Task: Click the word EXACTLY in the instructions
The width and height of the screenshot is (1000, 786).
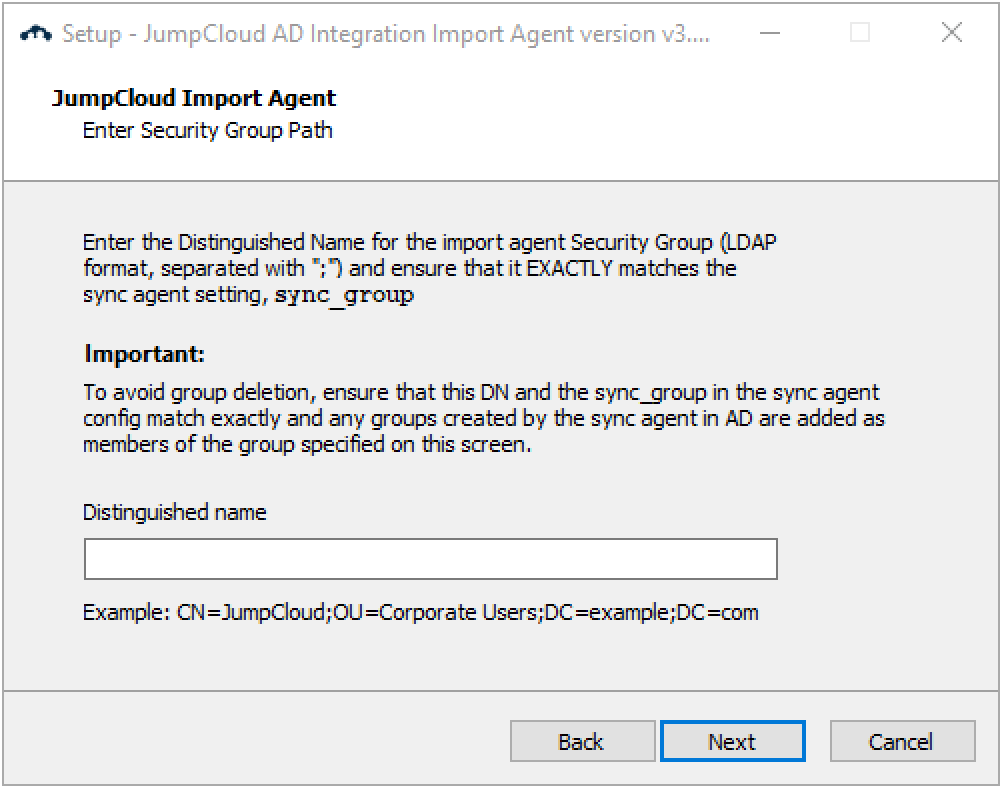Action: [x=570, y=268]
